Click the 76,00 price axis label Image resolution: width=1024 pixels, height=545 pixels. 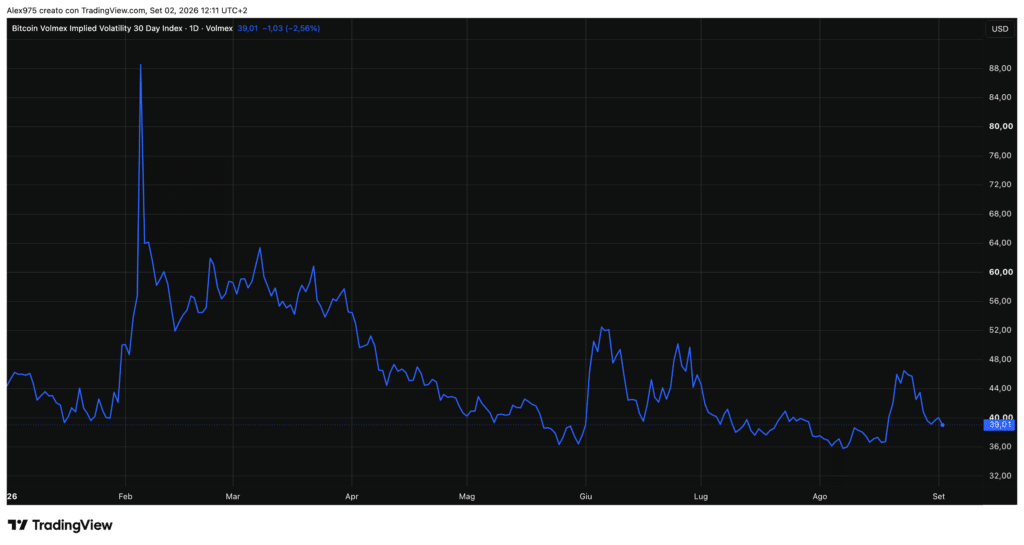tap(1000, 155)
